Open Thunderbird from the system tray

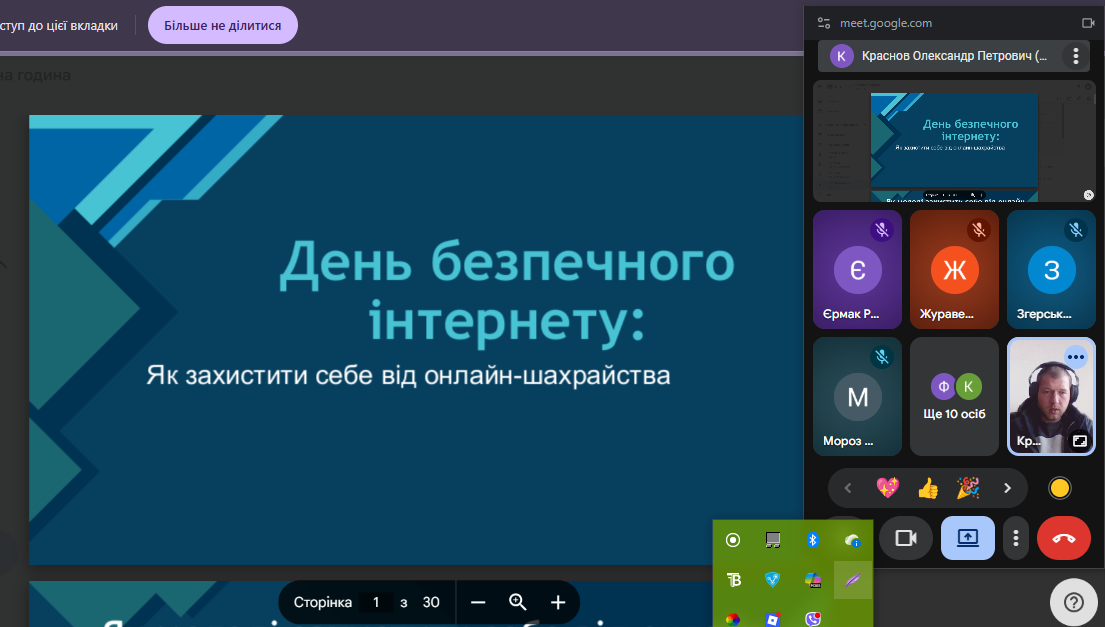tap(735, 578)
